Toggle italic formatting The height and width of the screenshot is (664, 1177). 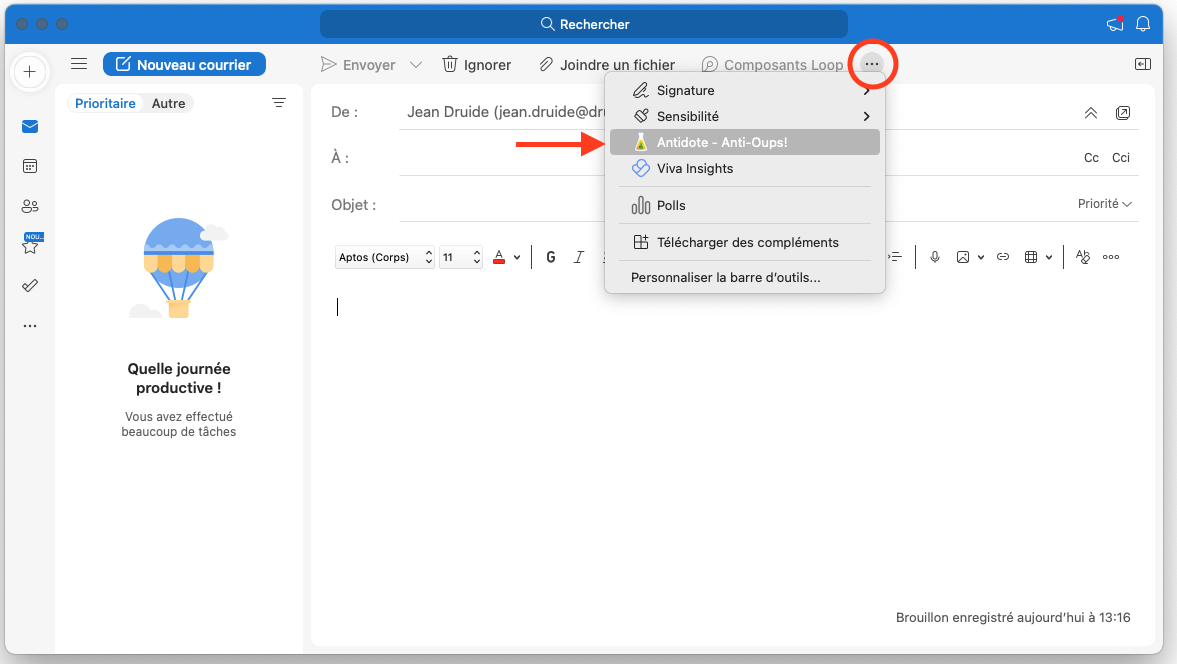pos(578,257)
